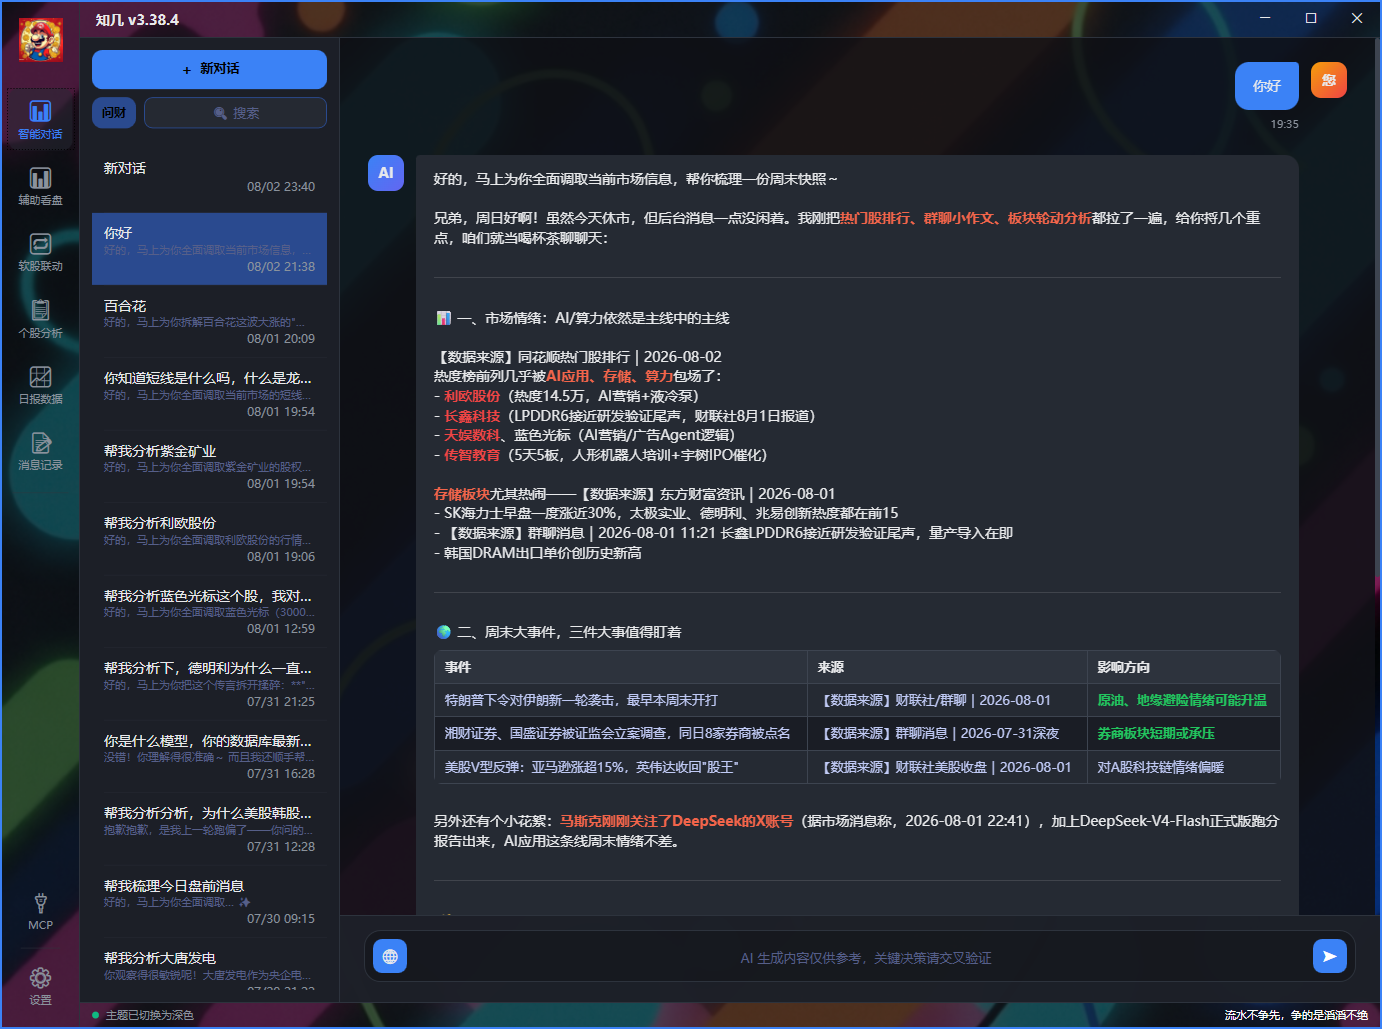Open the 智能对话 sidebar section
Viewport: 1382px width, 1029px height.
[x=40, y=119]
